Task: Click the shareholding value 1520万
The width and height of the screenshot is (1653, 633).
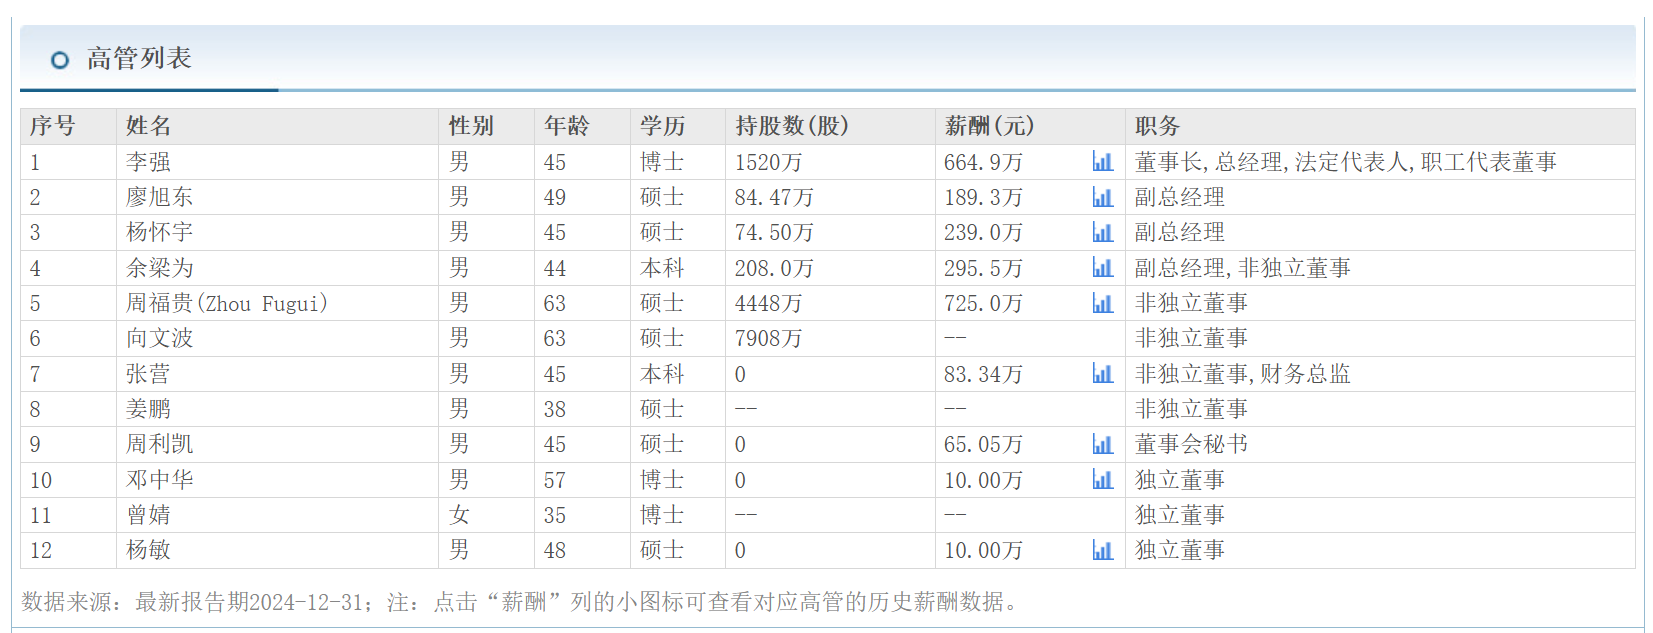Action: click(769, 162)
